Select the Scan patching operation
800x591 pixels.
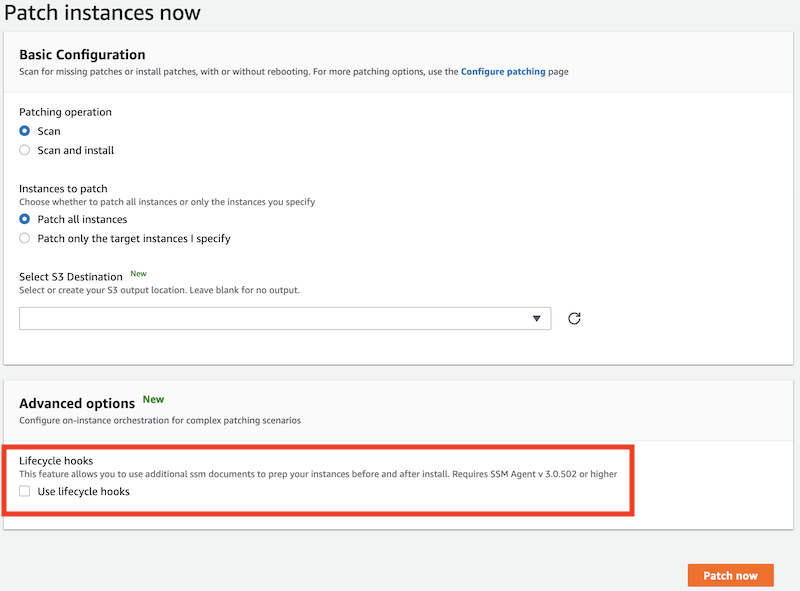[x=24, y=131]
